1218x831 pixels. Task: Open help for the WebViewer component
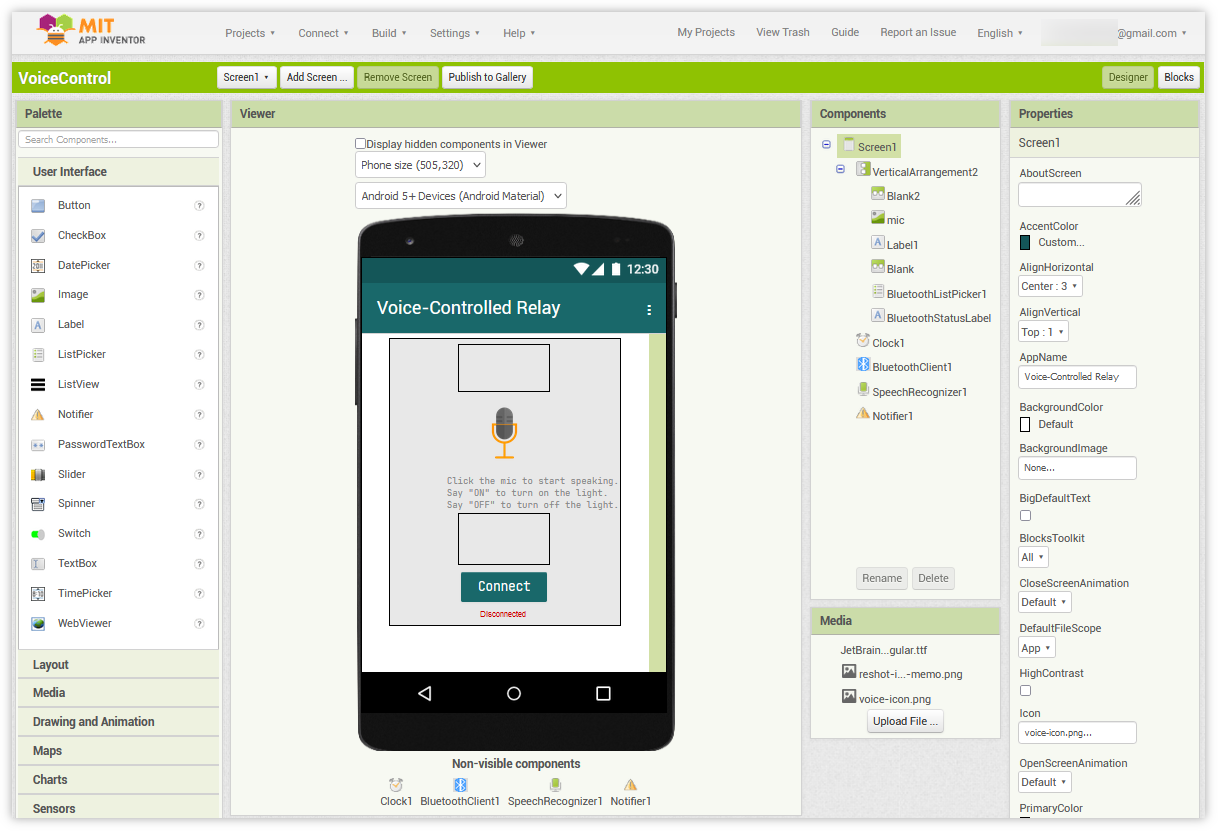point(199,624)
